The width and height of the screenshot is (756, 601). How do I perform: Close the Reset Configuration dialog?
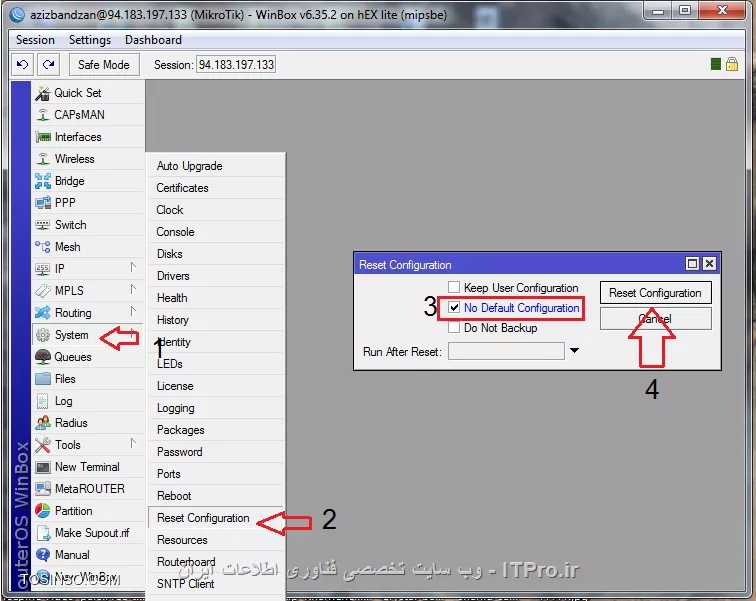click(709, 264)
